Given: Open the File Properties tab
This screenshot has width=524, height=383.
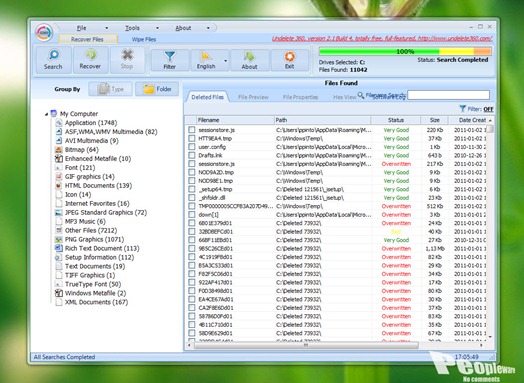Looking at the screenshot, I should [x=300, y=97].
